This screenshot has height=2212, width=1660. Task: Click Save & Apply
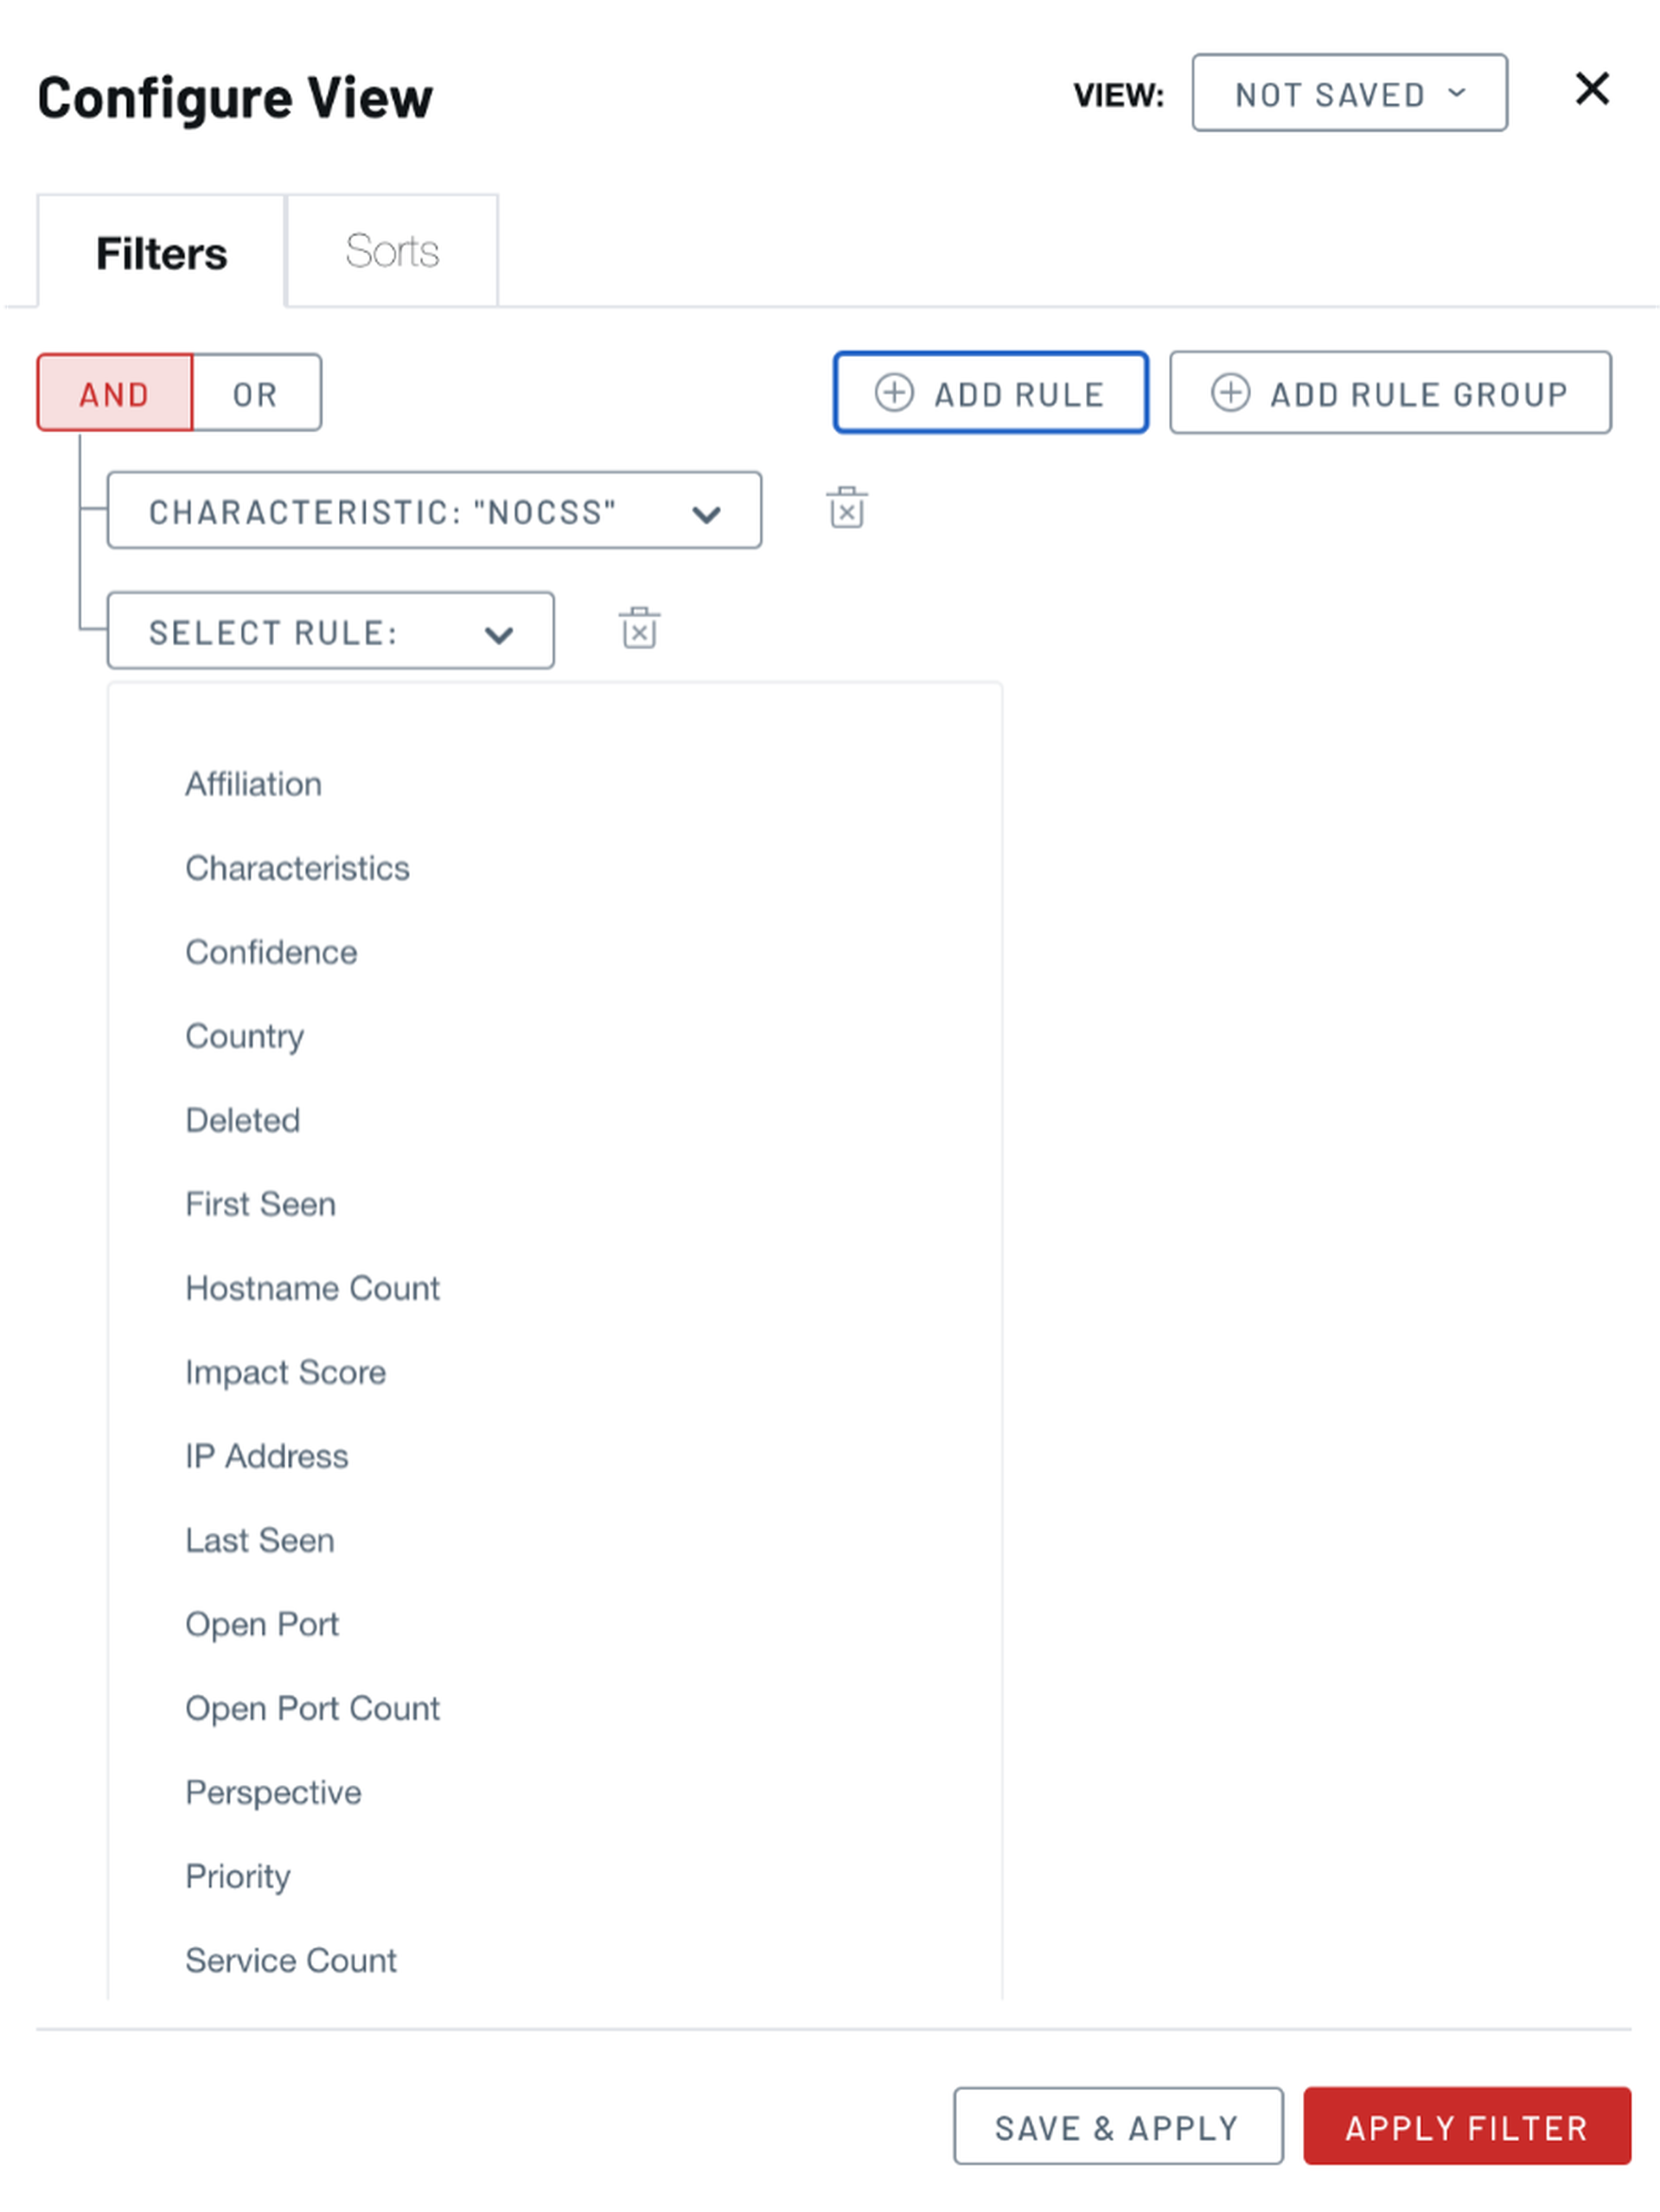1117,2127
